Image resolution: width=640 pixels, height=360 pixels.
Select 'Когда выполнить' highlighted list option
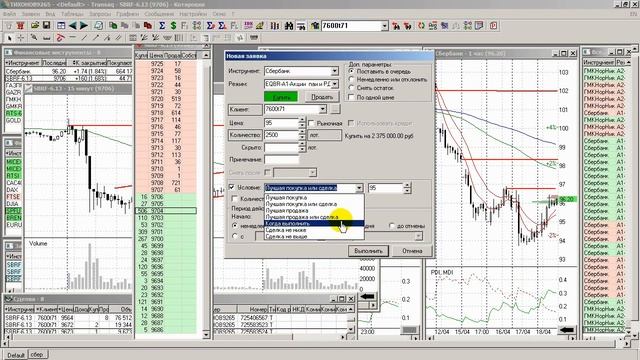[x=313, y=224]
